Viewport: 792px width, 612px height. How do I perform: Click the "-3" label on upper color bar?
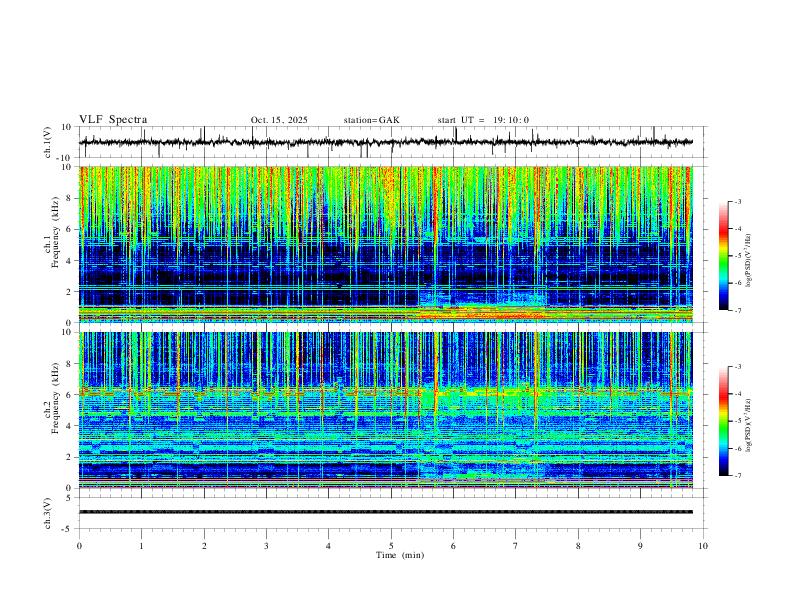(737, 201)
